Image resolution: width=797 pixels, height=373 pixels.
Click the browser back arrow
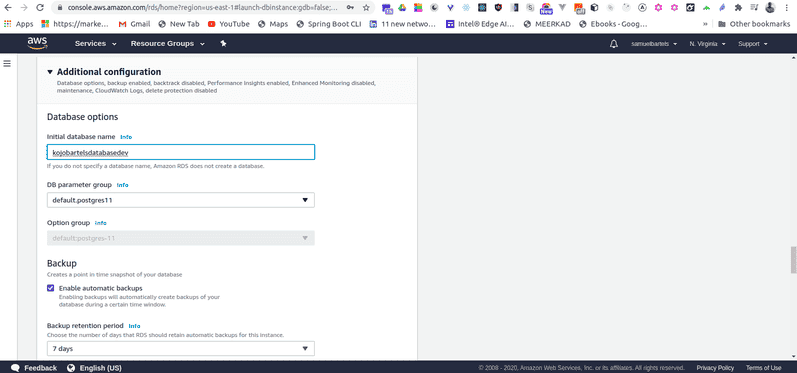pyautogui.click(x=8, y=8)
